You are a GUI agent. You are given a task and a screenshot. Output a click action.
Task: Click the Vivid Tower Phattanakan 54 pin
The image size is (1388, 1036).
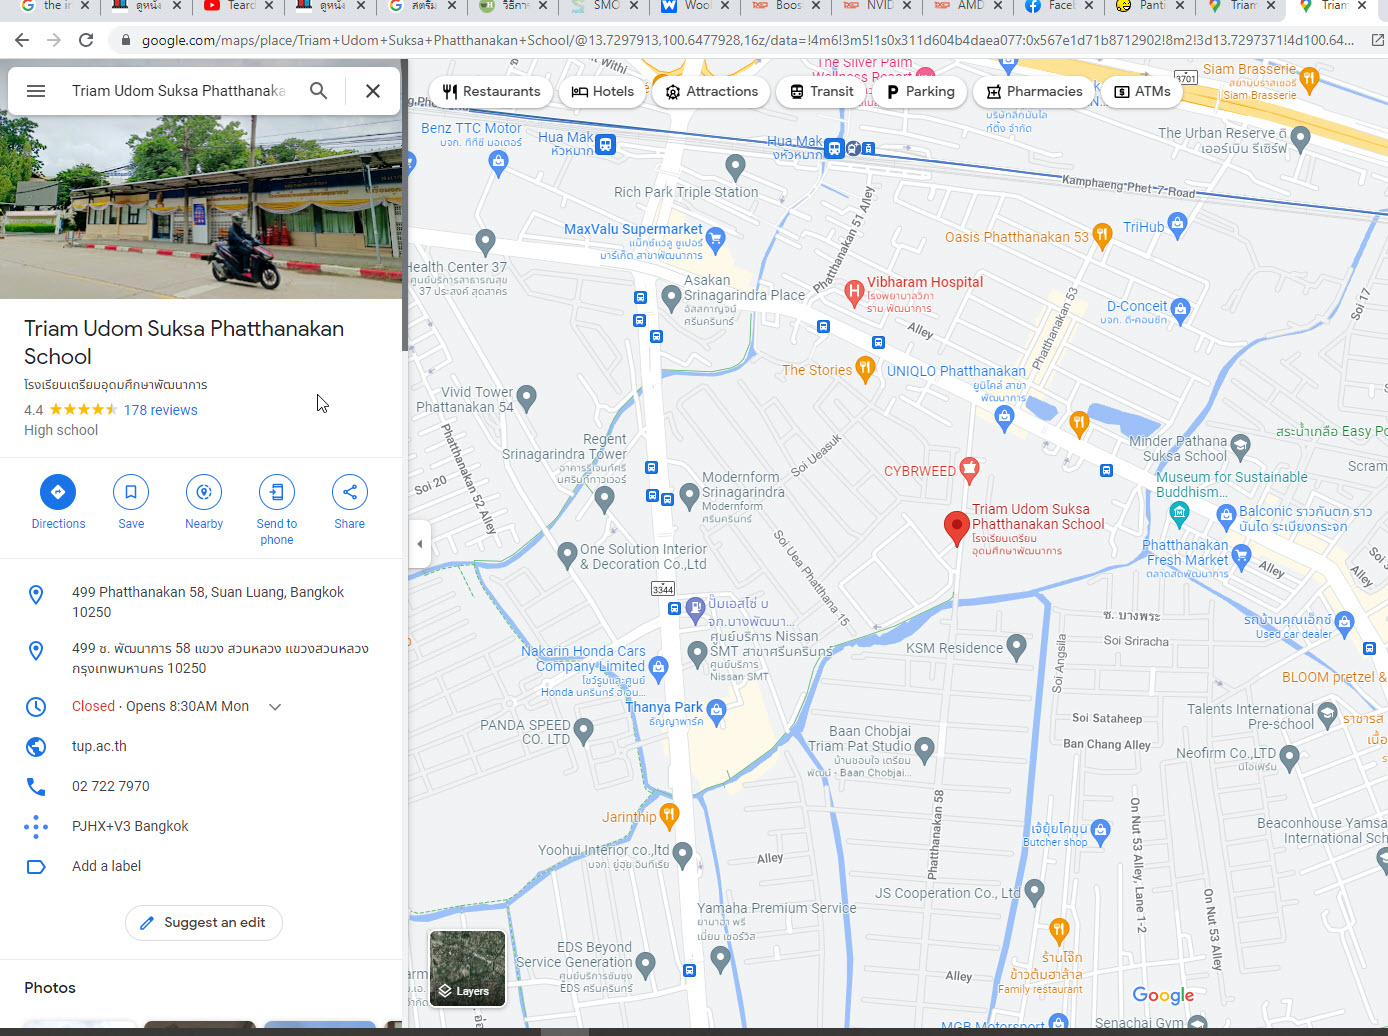click(527, 398)
